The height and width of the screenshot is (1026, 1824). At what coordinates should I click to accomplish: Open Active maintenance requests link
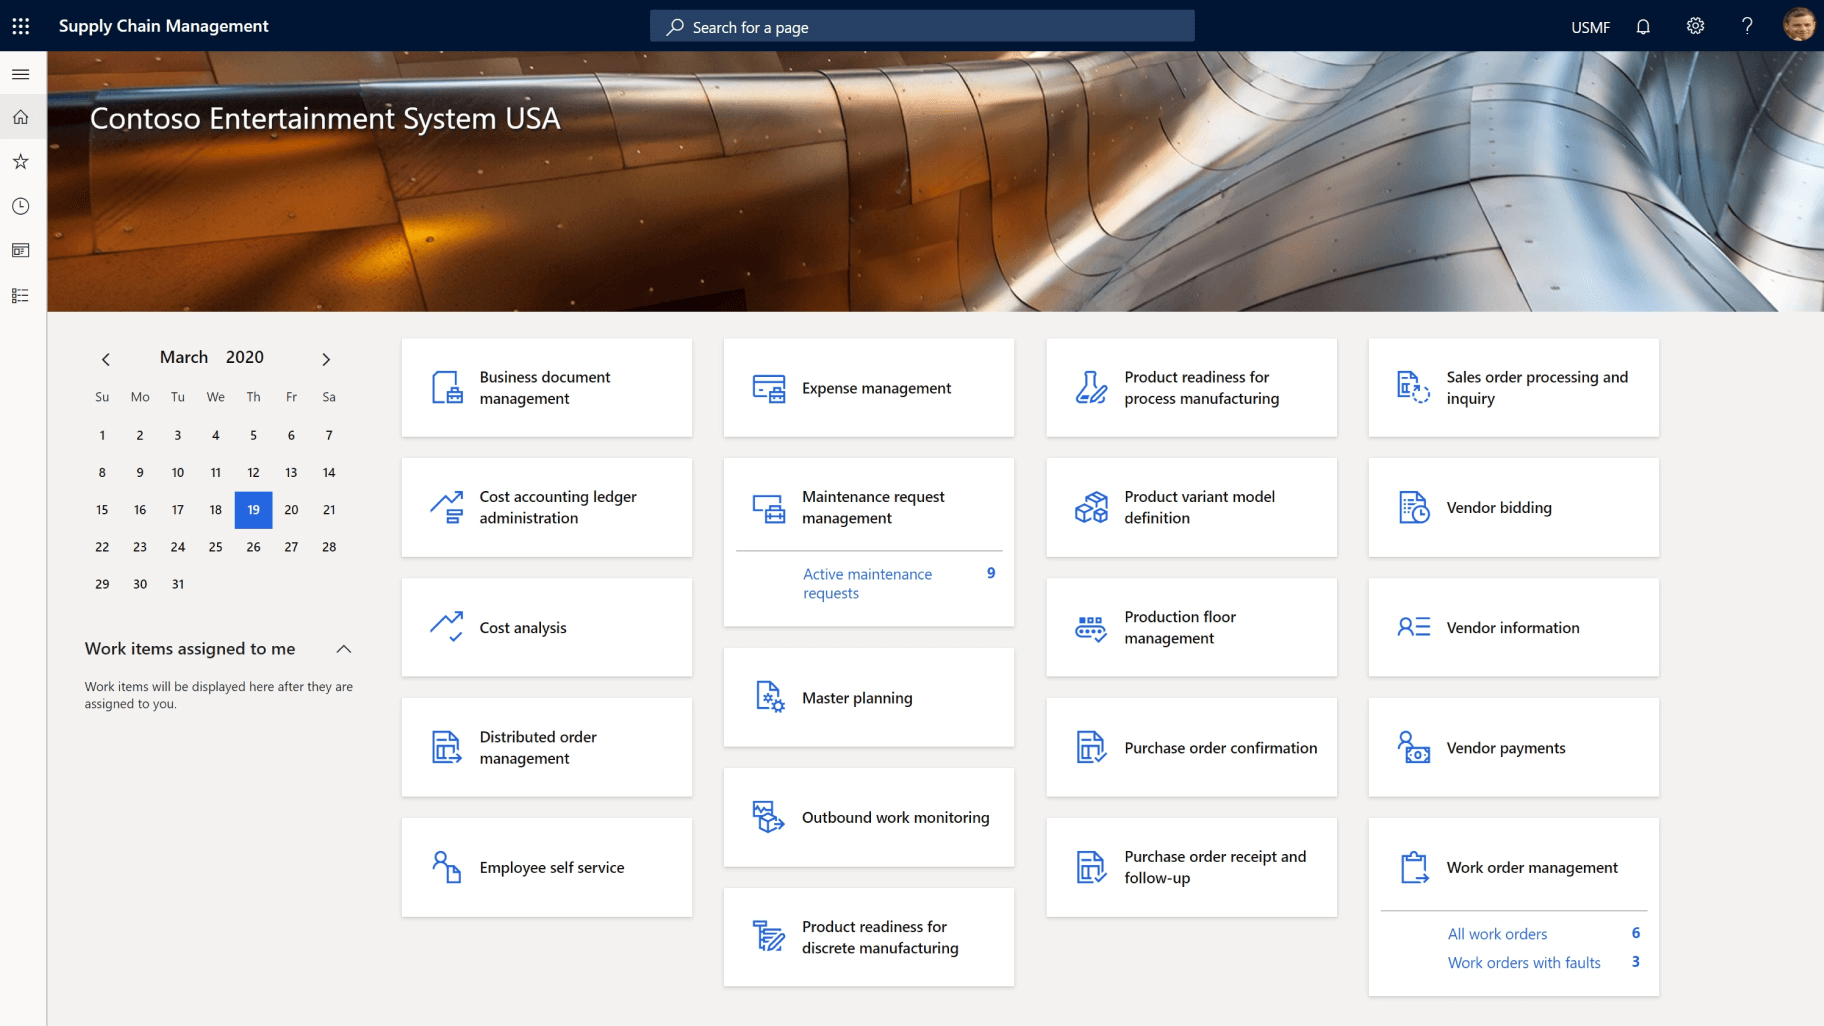(867, 583)
